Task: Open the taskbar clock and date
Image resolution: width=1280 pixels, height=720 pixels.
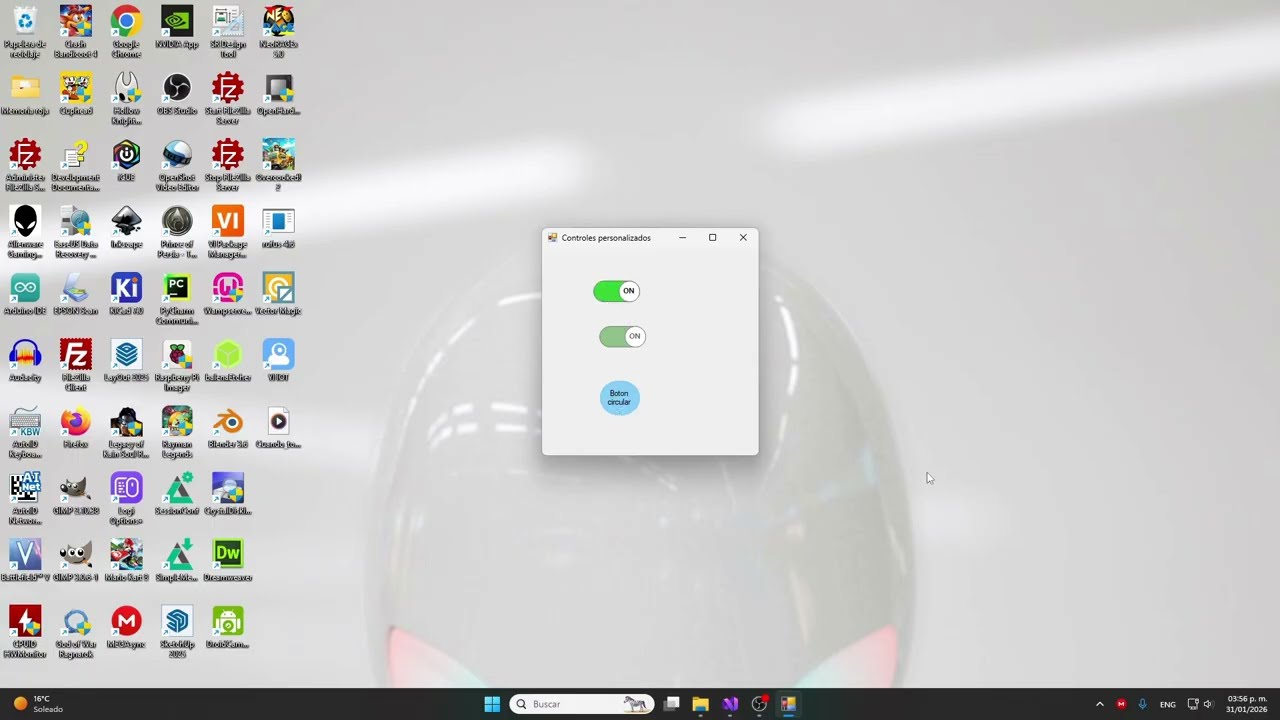Action: tap(1247, 704)
